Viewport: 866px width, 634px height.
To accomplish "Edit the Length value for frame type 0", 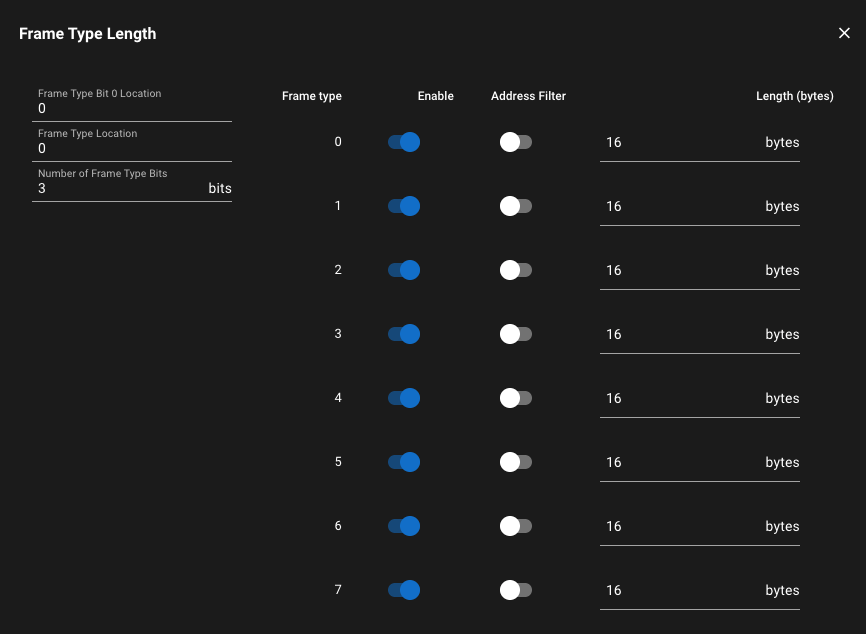I will tap(680, 142).
